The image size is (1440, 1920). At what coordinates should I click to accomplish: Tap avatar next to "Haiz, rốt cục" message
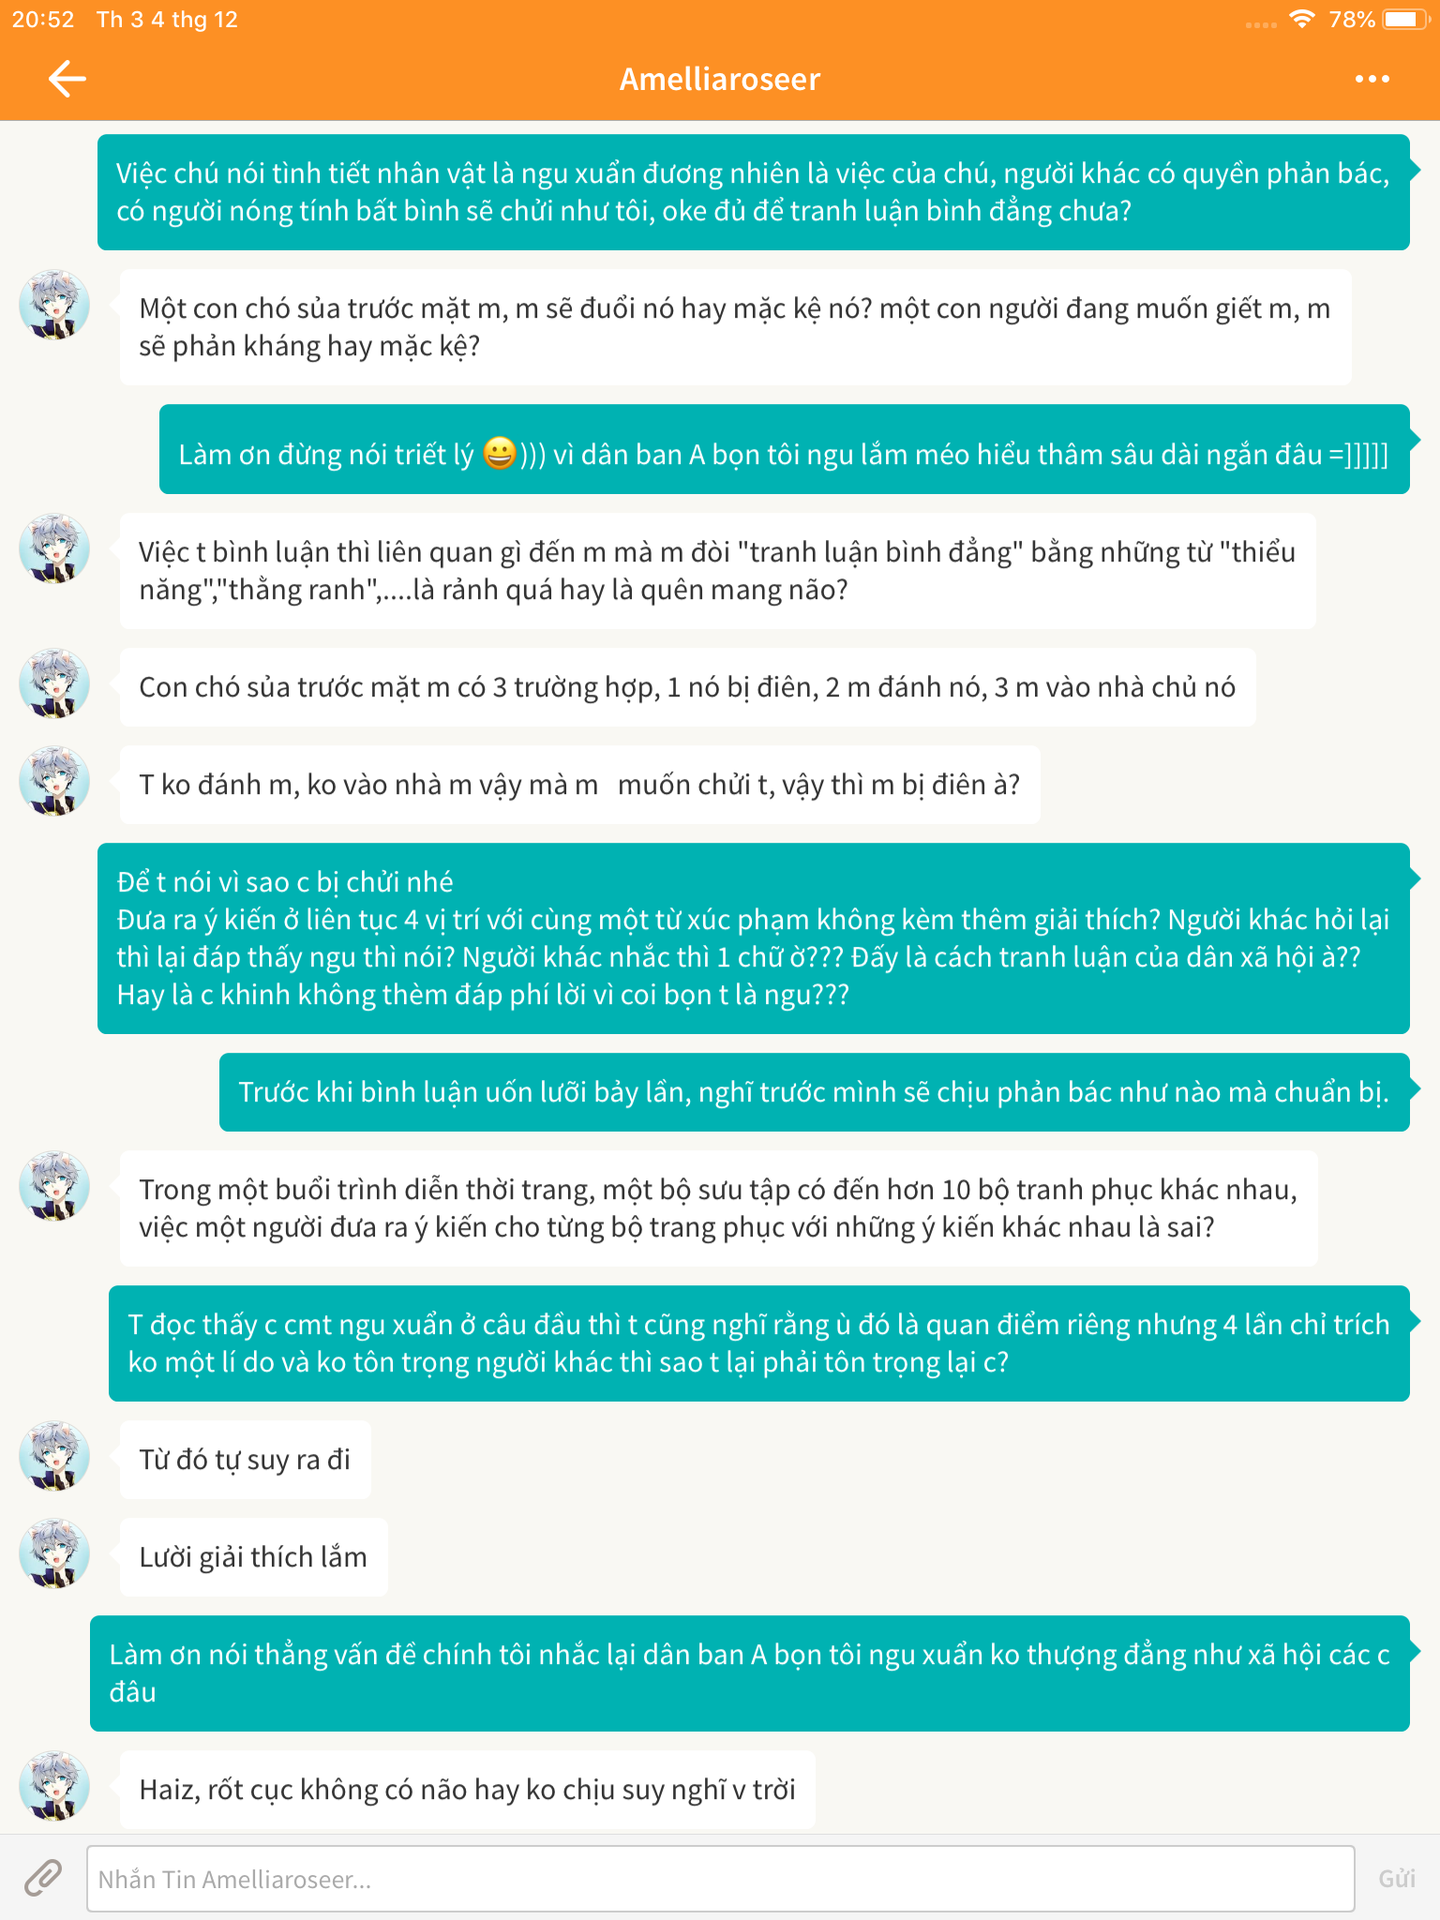click(55, 1786)
